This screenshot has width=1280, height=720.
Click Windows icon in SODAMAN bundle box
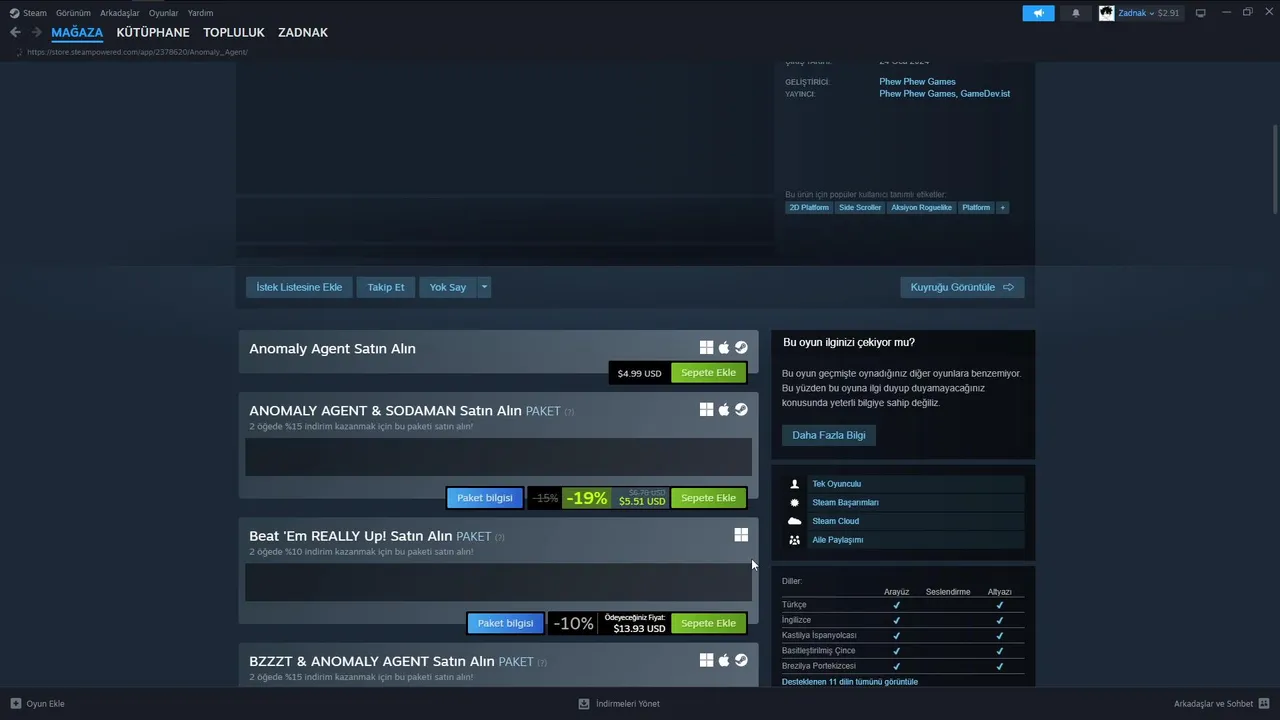(x=706, y=409)
